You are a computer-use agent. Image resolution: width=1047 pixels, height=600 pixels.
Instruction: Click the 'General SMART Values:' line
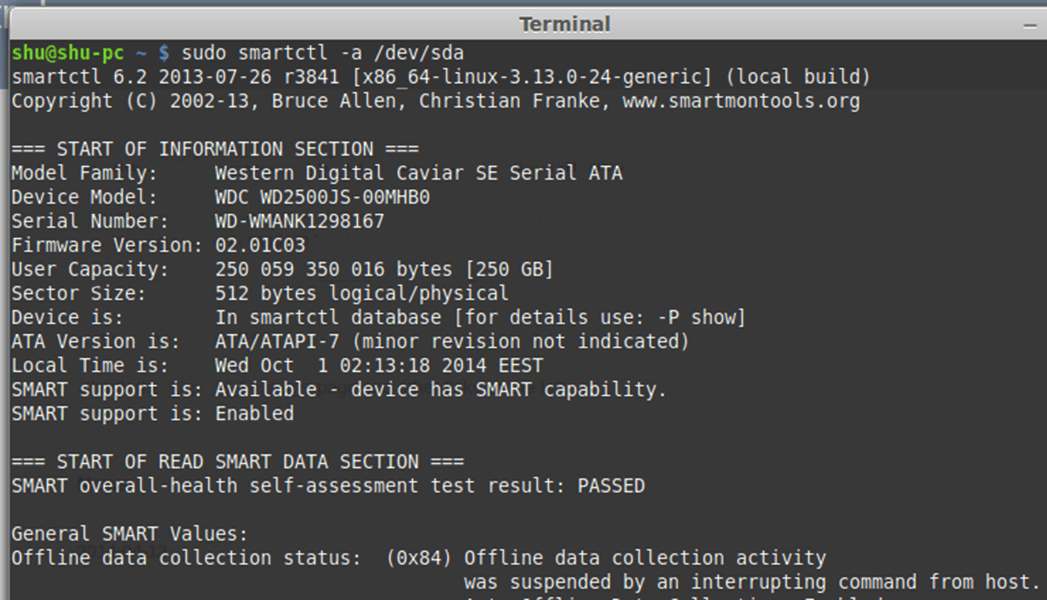tap(129, 534)
